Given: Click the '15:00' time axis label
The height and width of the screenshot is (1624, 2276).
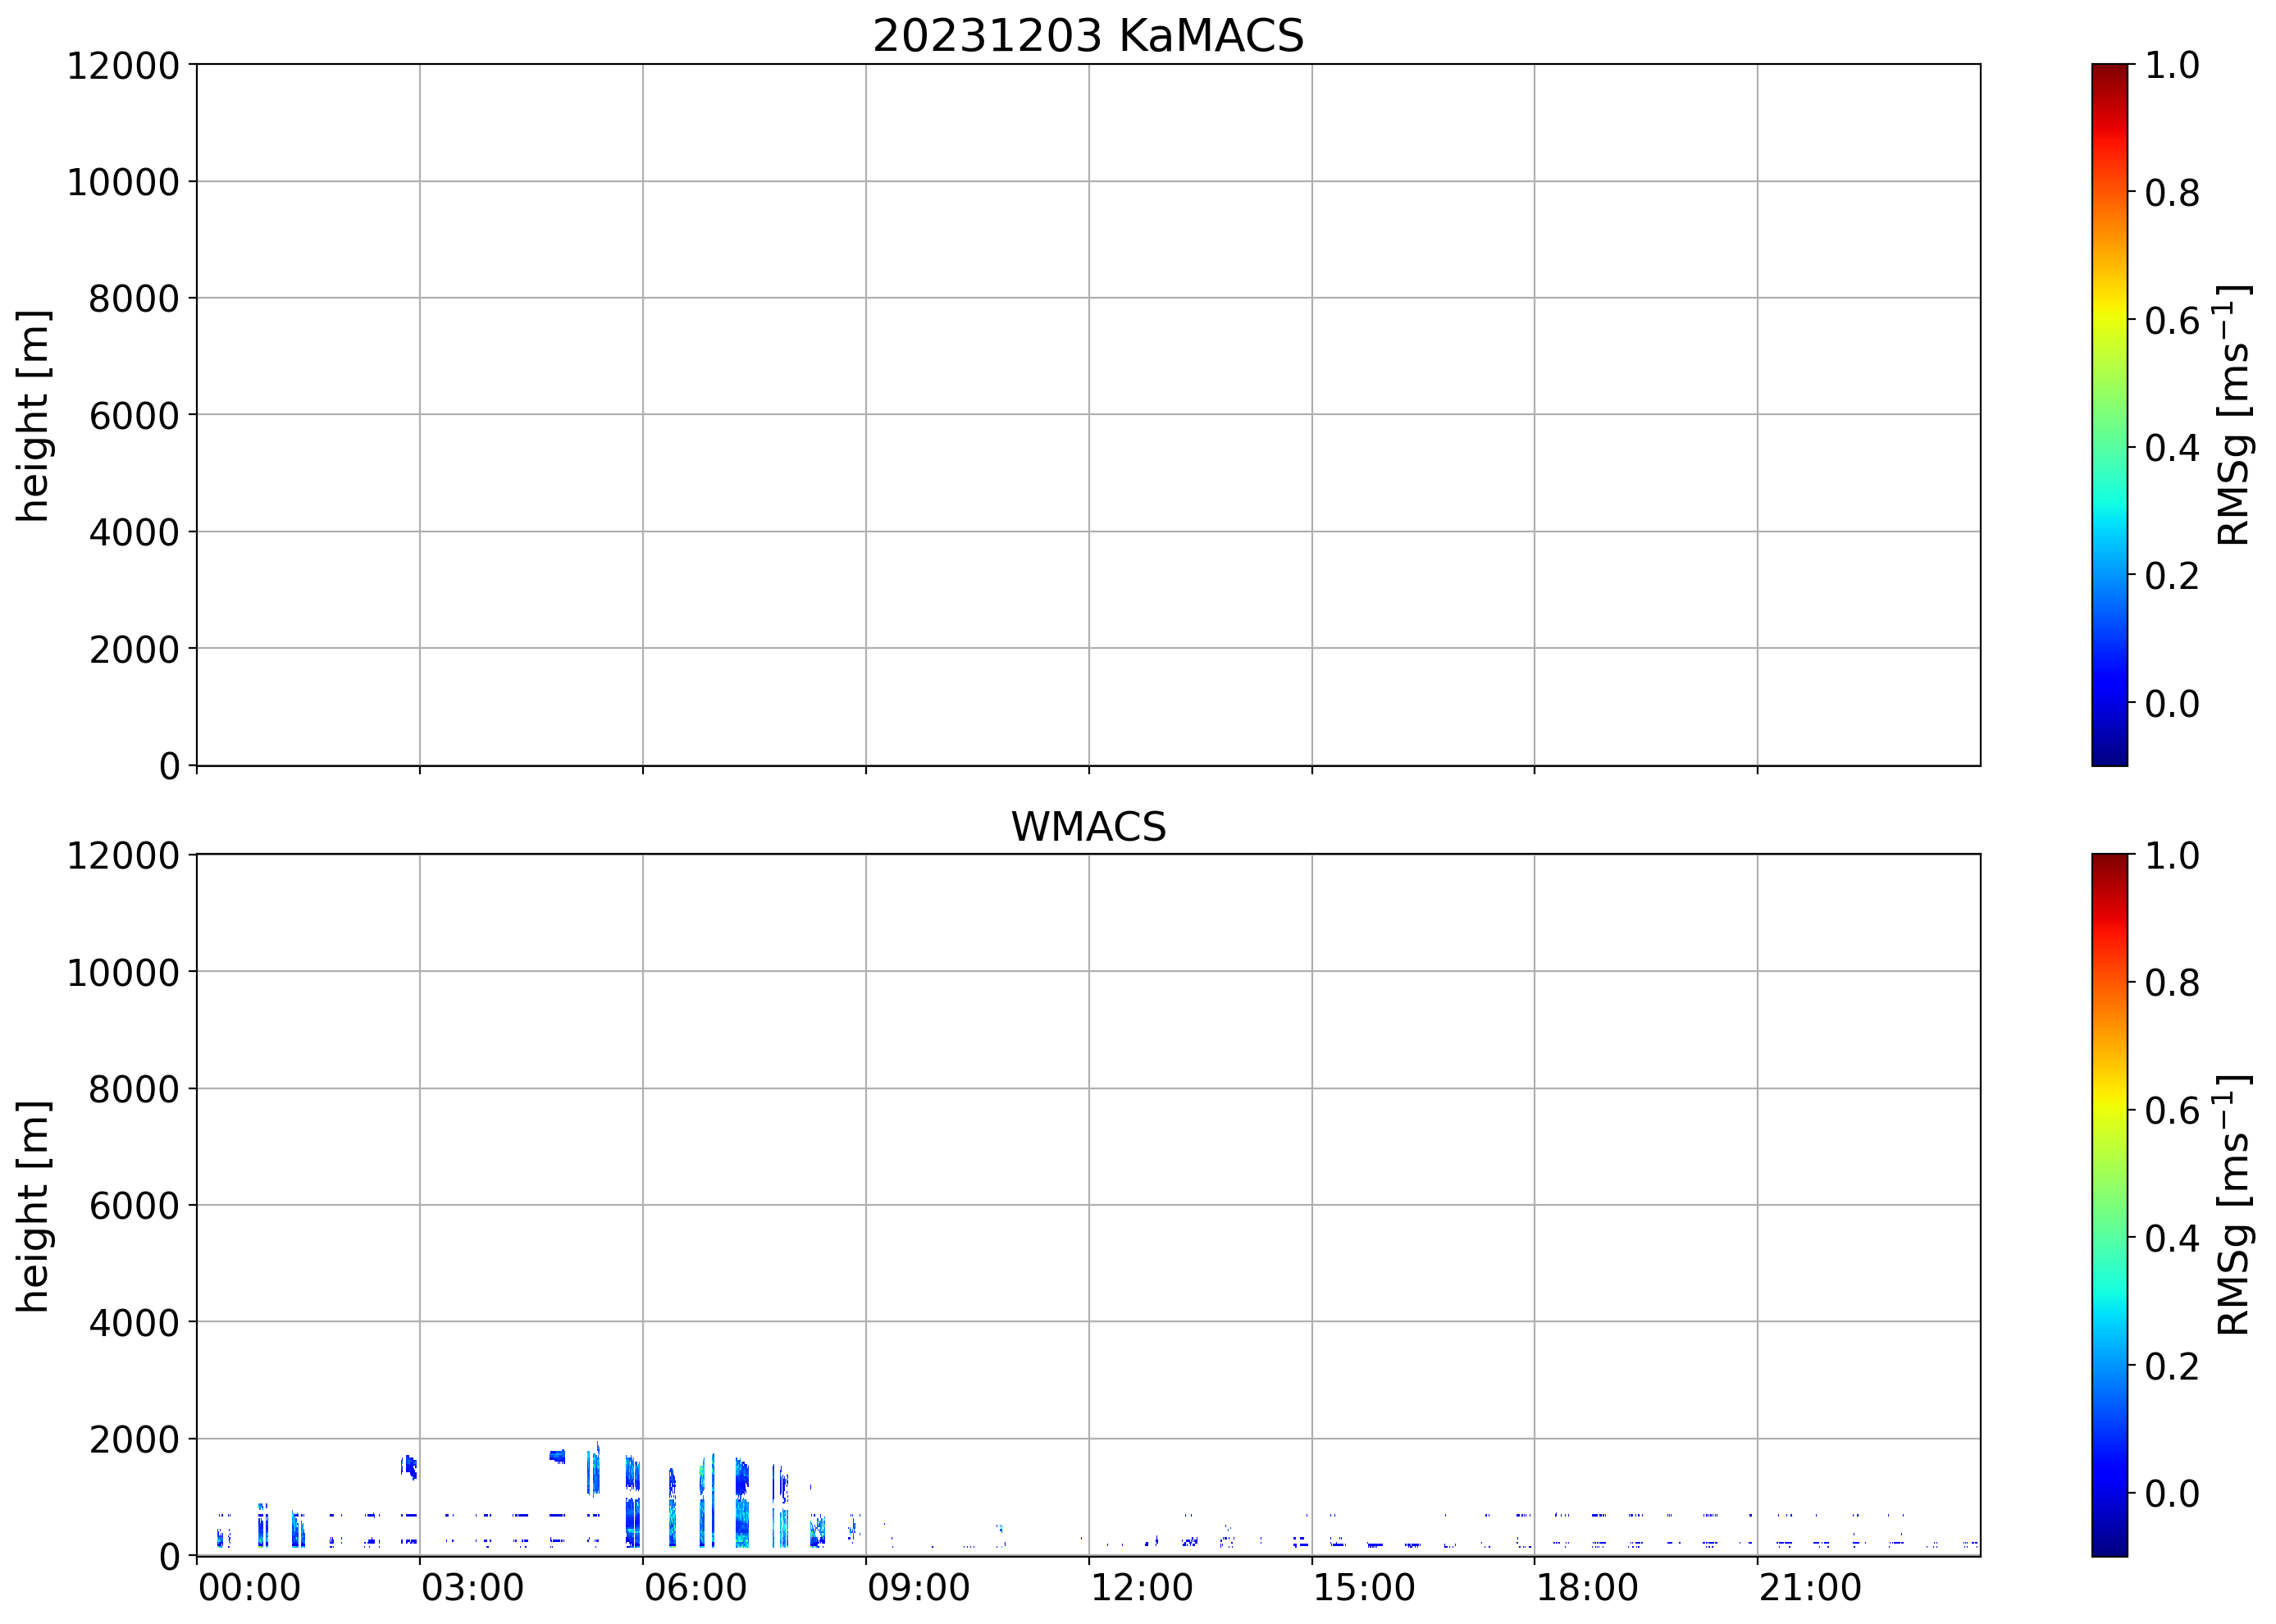Looking at the screenshot, I should point(1364,1588).
